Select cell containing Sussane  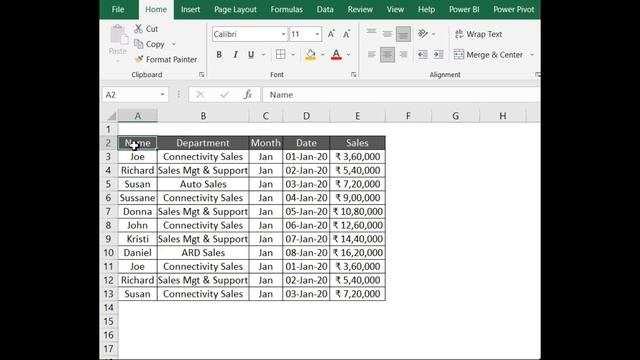pos(138,198)
